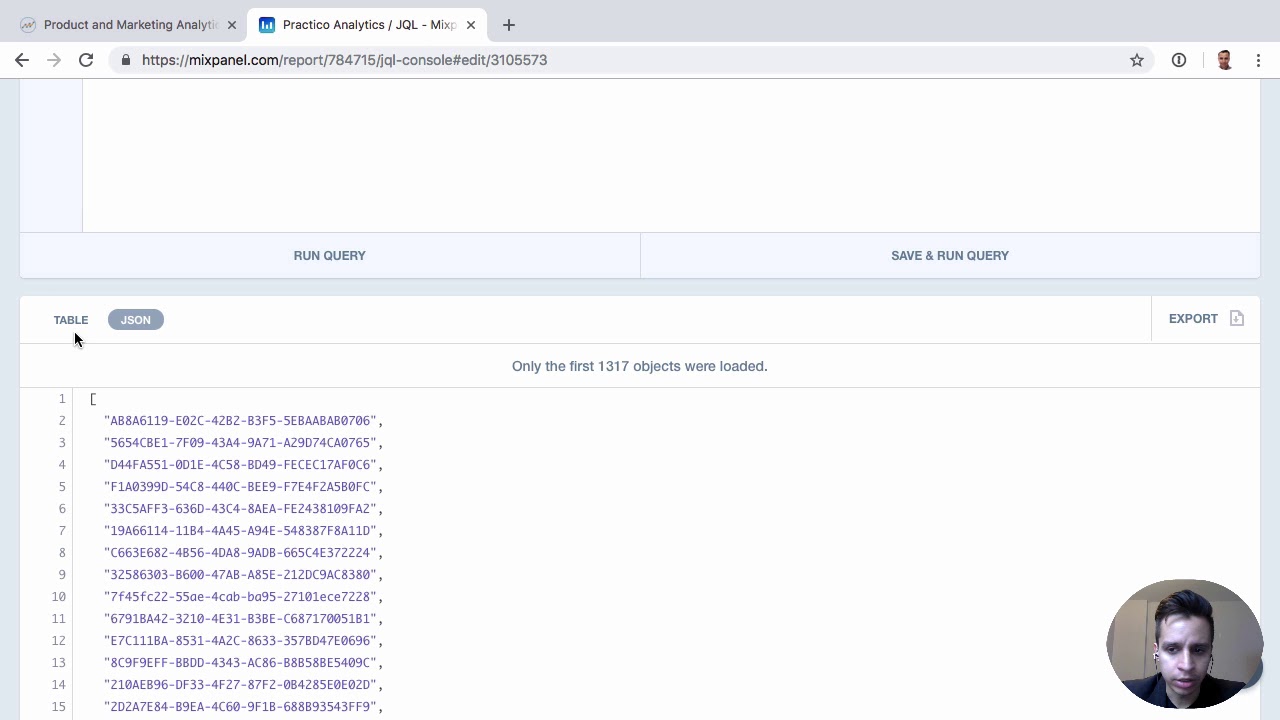
Task: Click the Mixpanel favicon on active tab
Action: click(x=267, y=25)
